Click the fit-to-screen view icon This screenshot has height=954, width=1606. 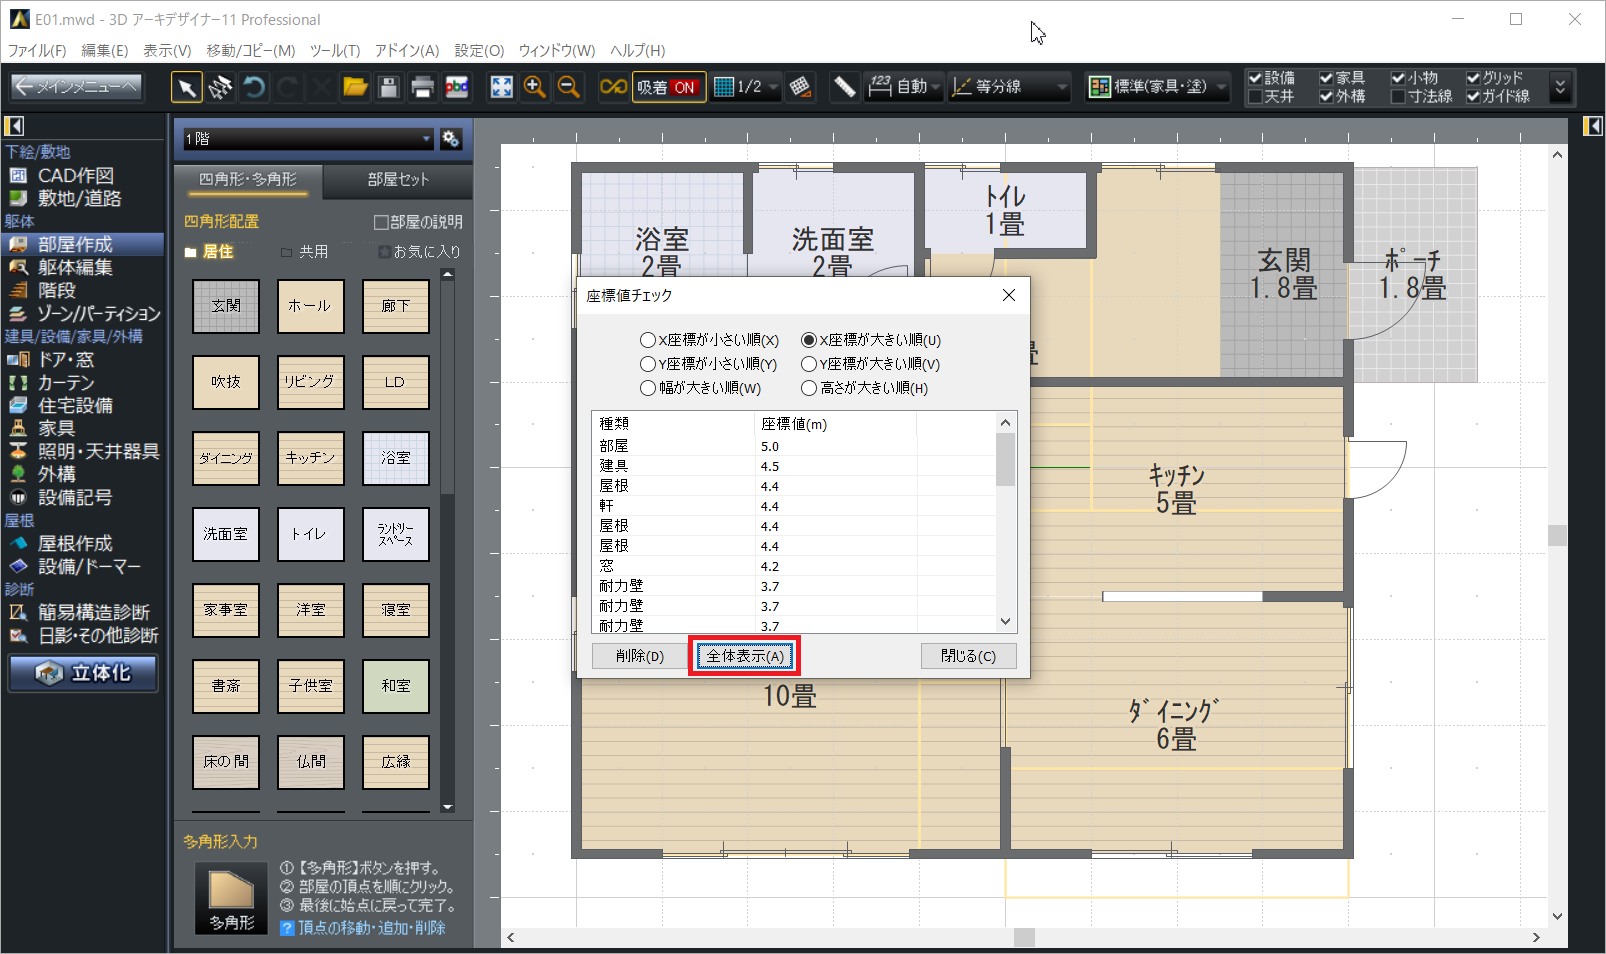[x=501, y=88]
